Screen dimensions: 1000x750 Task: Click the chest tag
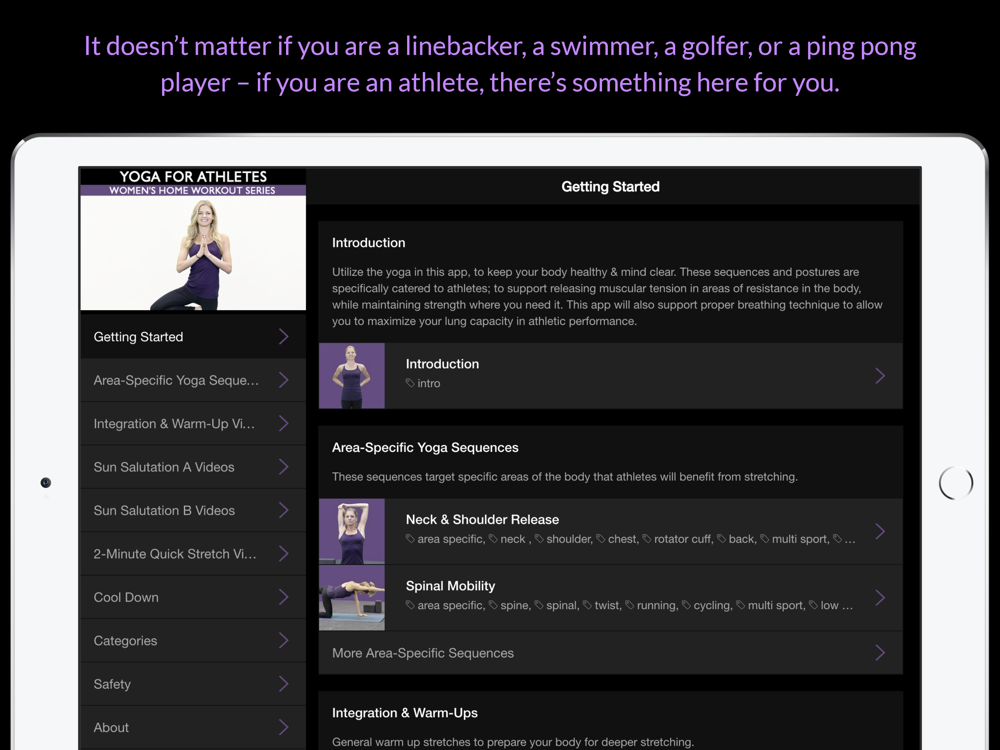[617, 539]
